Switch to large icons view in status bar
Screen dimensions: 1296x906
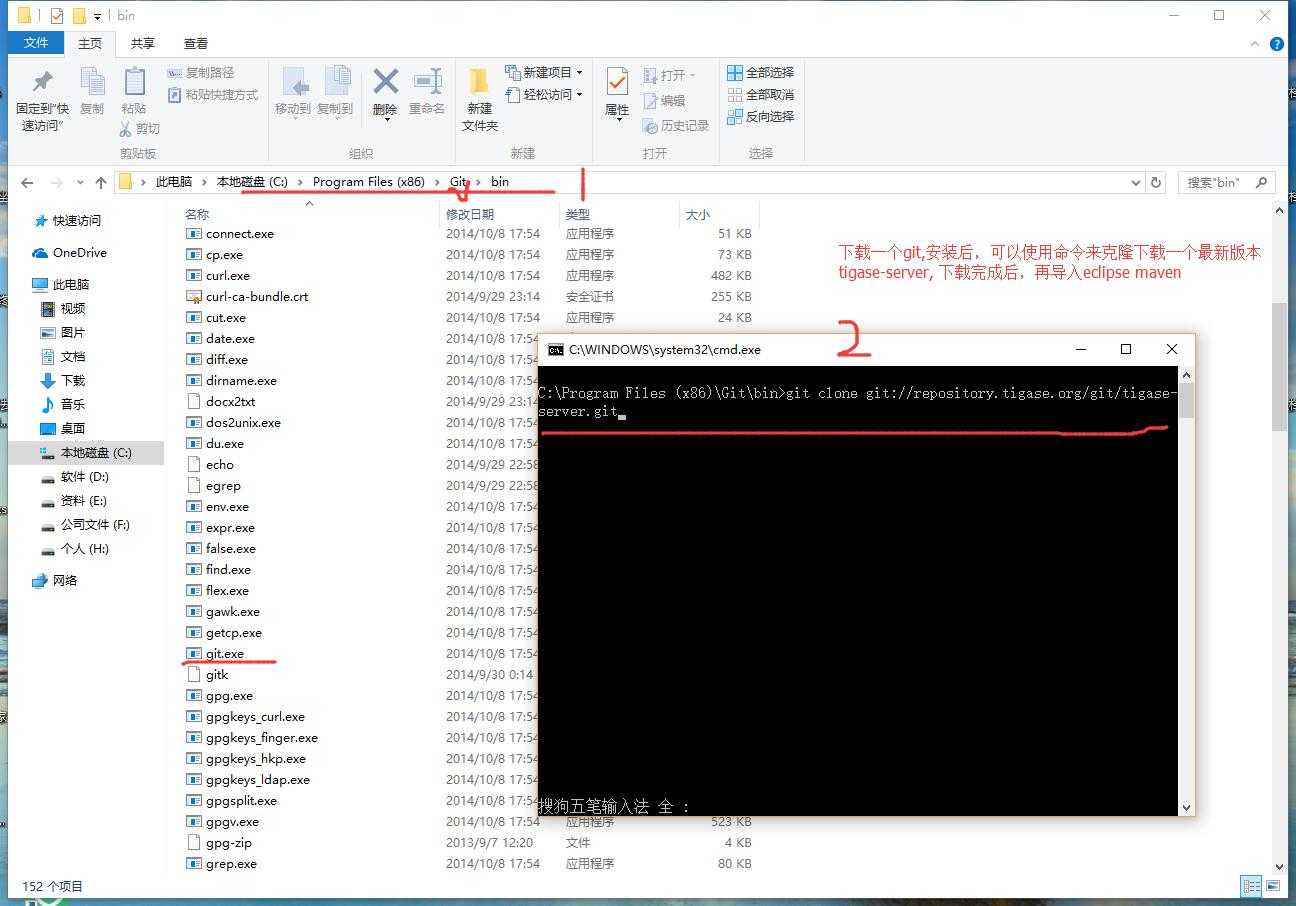[x=1274, y=886]
